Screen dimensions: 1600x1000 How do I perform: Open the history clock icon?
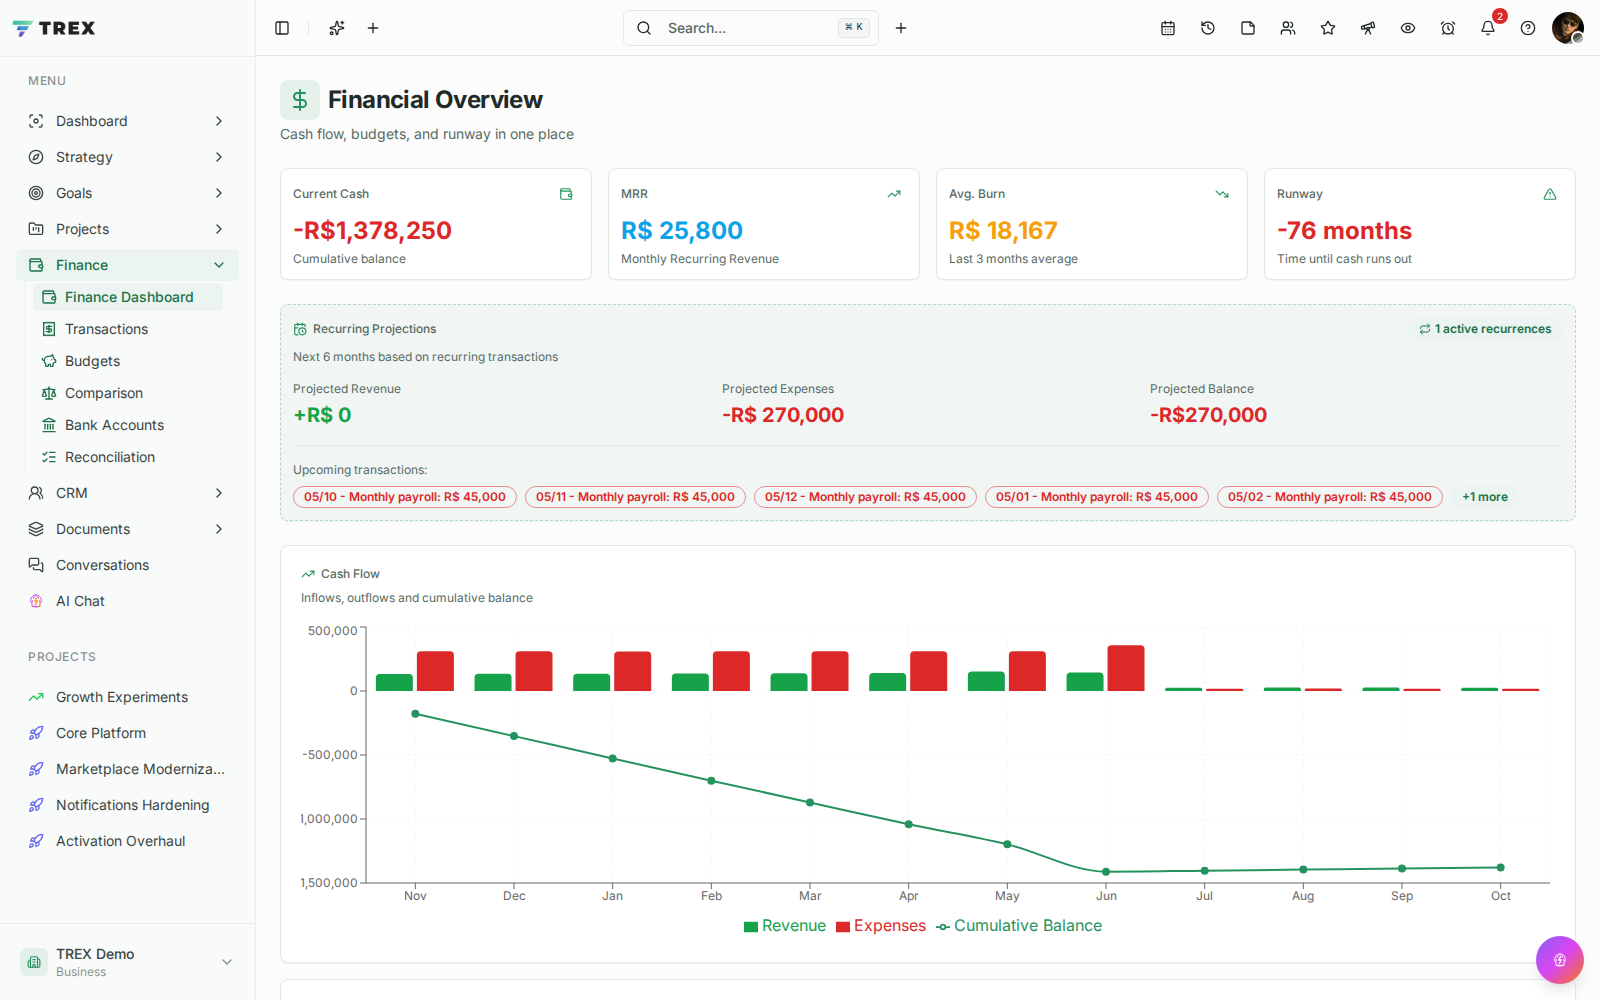(1208, 28)
